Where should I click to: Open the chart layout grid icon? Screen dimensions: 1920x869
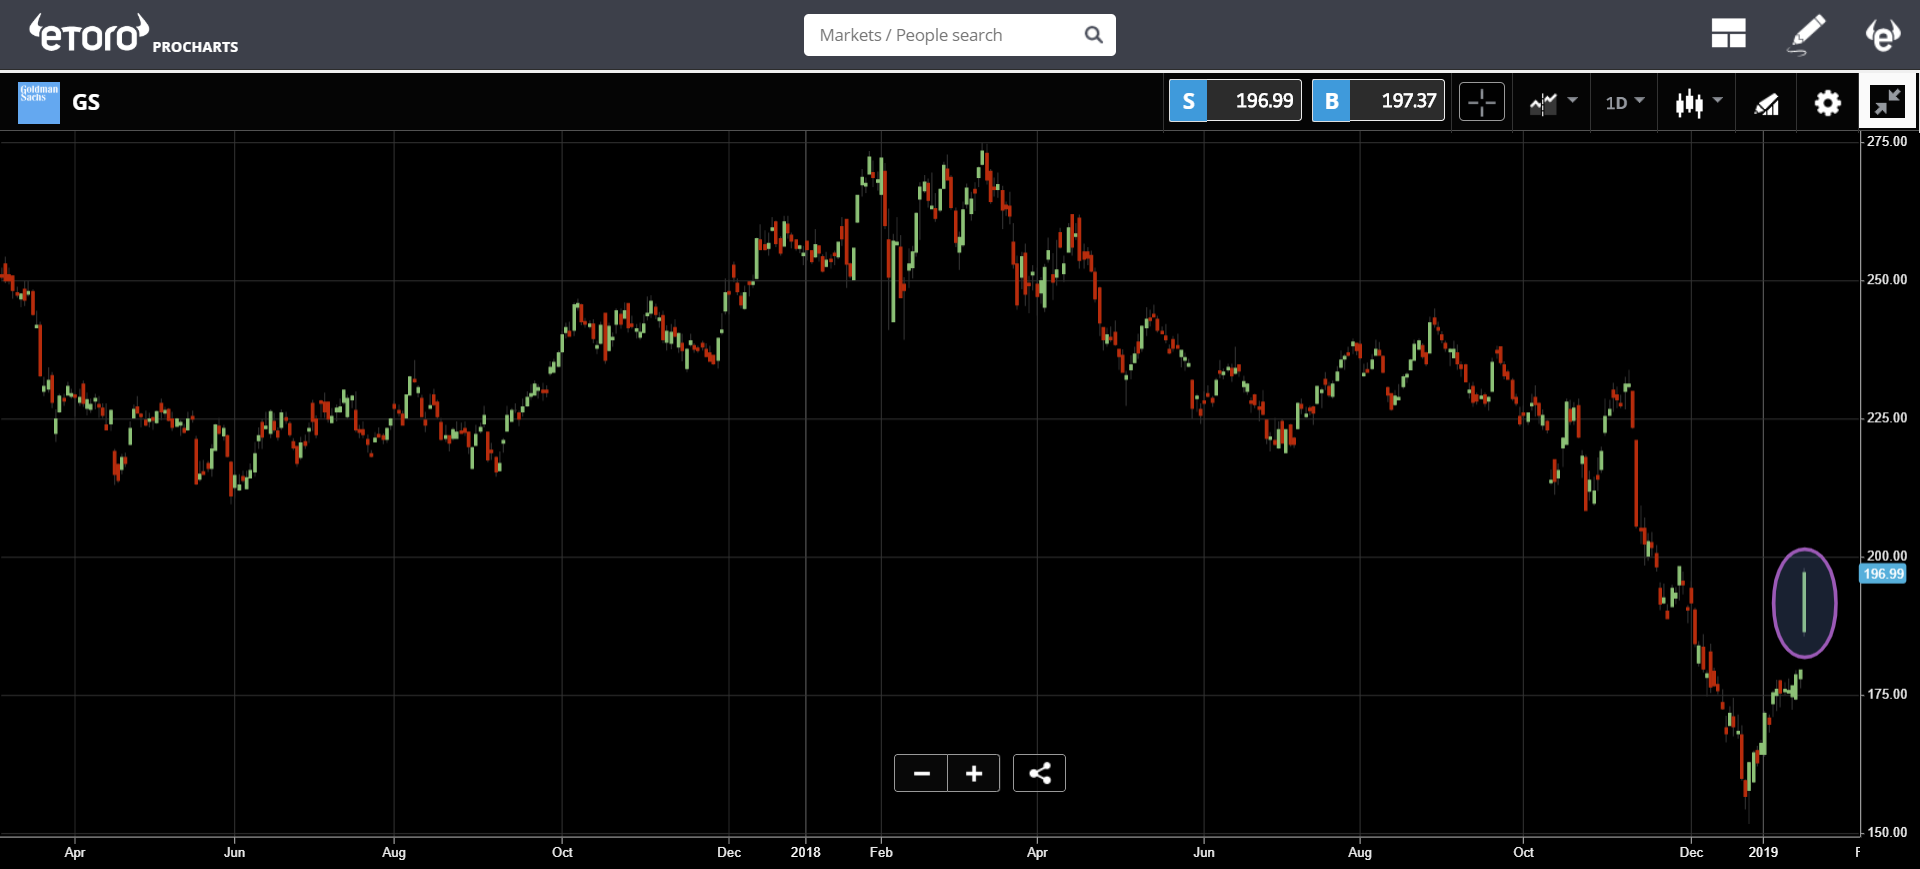[1728, 34]
